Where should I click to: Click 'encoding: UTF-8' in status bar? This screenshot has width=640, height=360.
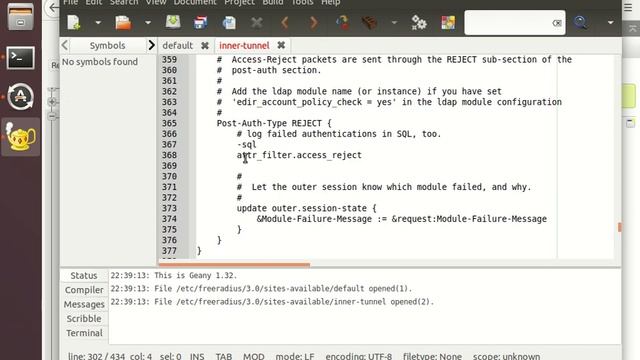point(358,356)
